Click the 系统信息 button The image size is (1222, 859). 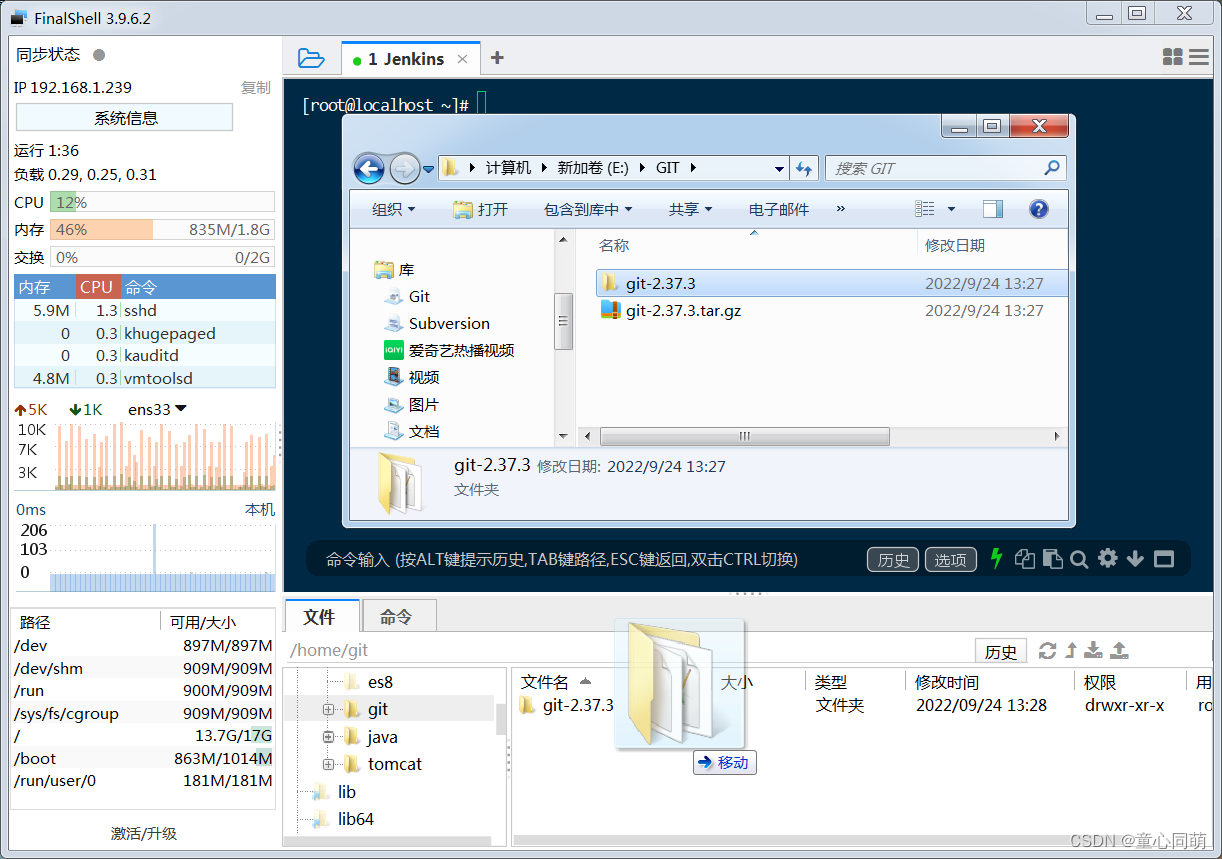[125, 117]
